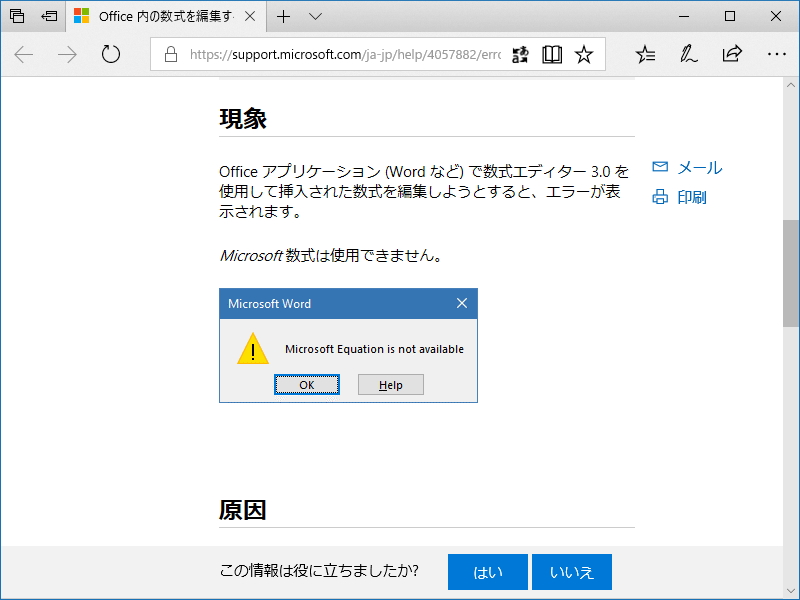Open the メール sharing link
Image resolution: width=800 pixels, height=600 pixels.
point(696,167)
